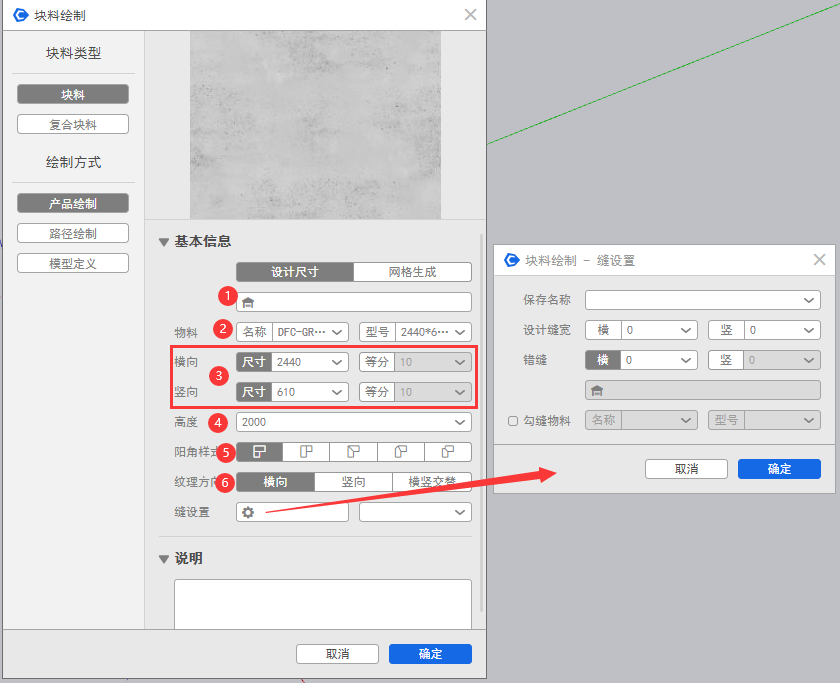Open seam settings via the gear icon
This screenshot has width=840, height=683.
coord(248,512)
